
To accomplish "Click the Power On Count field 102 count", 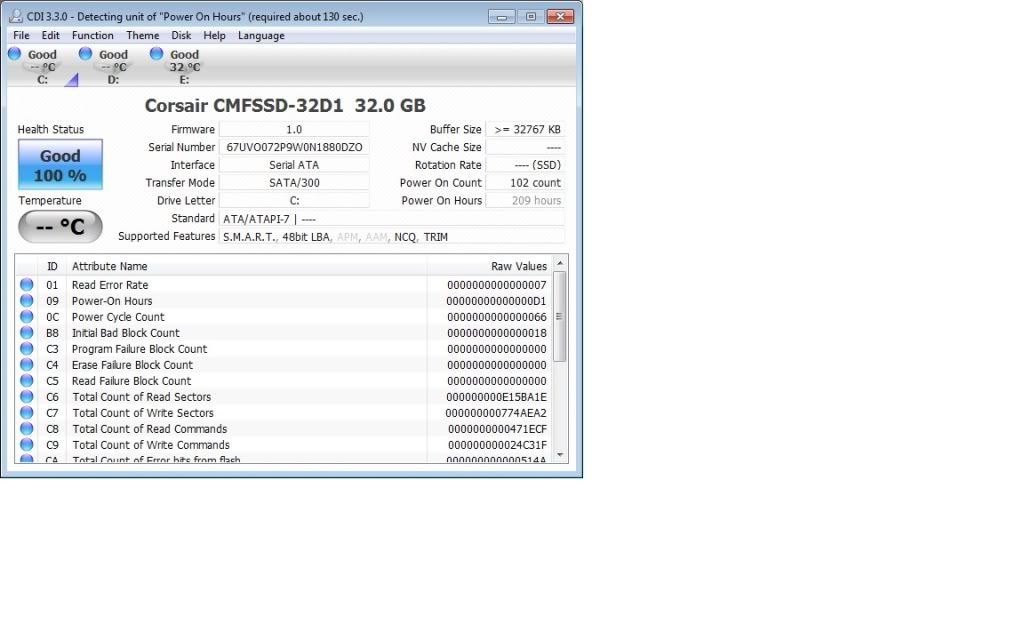I will click(525, 183).
